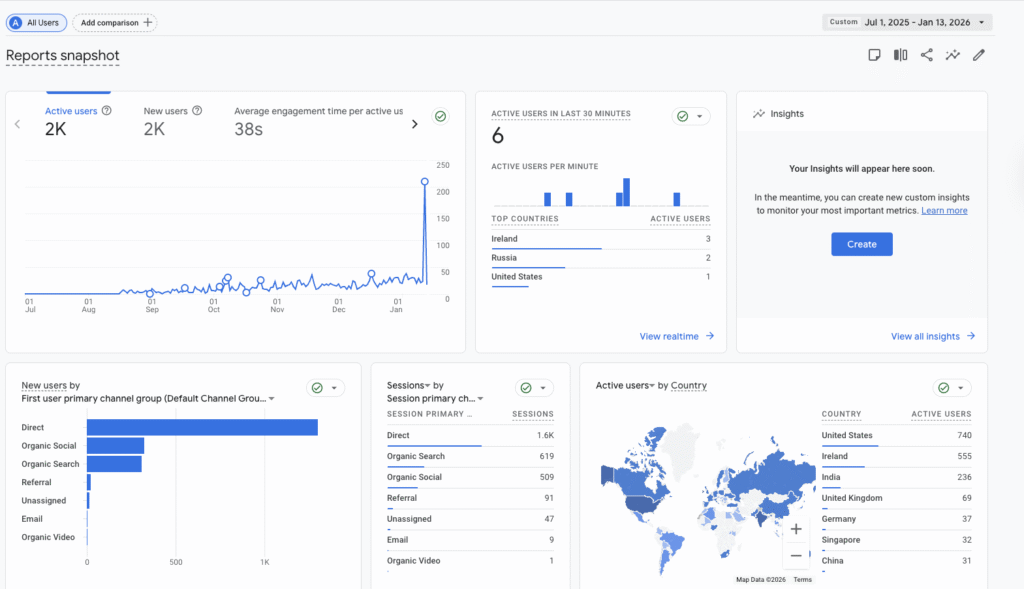Open the date range picker dropdown
This screenshot has height=589, width=1024.
pyautogui.click(x=908, y=22)
